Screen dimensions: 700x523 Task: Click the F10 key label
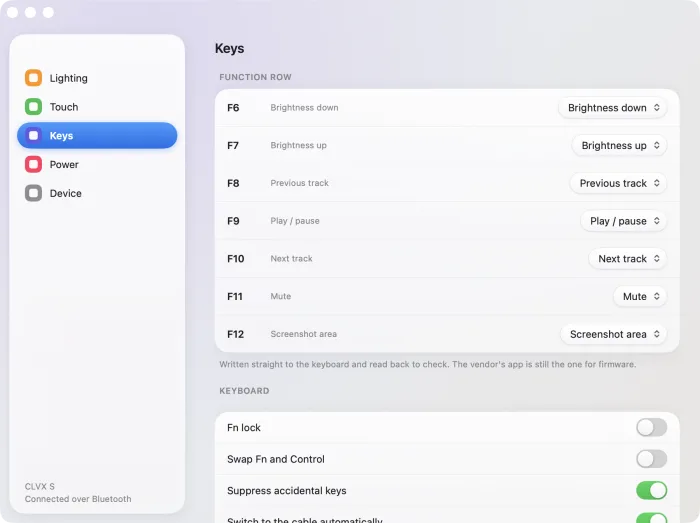(x=235, y=259)
